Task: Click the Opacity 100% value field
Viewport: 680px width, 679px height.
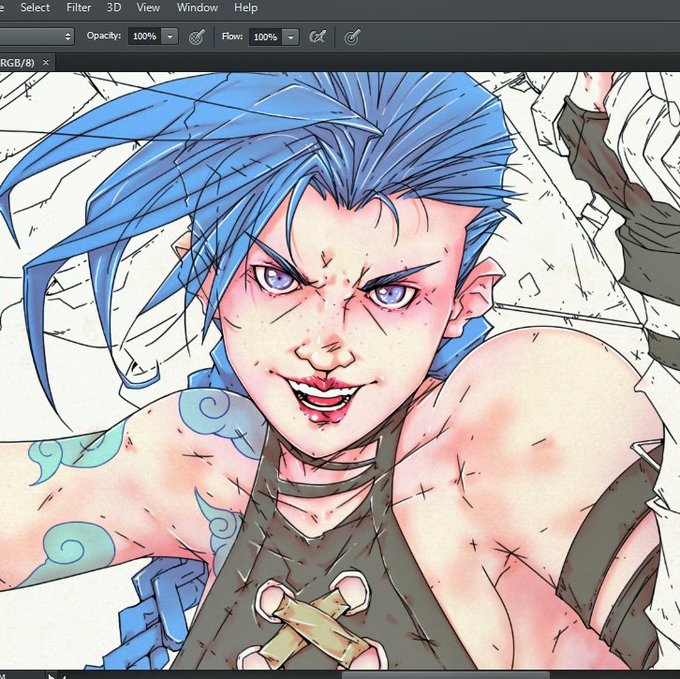Action: tap(144, 36)
